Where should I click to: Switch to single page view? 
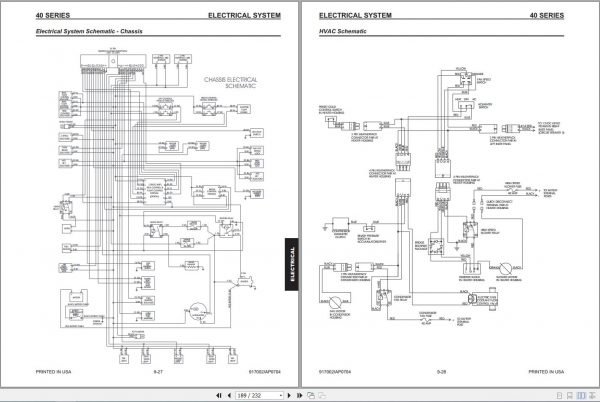pos(559,395)
